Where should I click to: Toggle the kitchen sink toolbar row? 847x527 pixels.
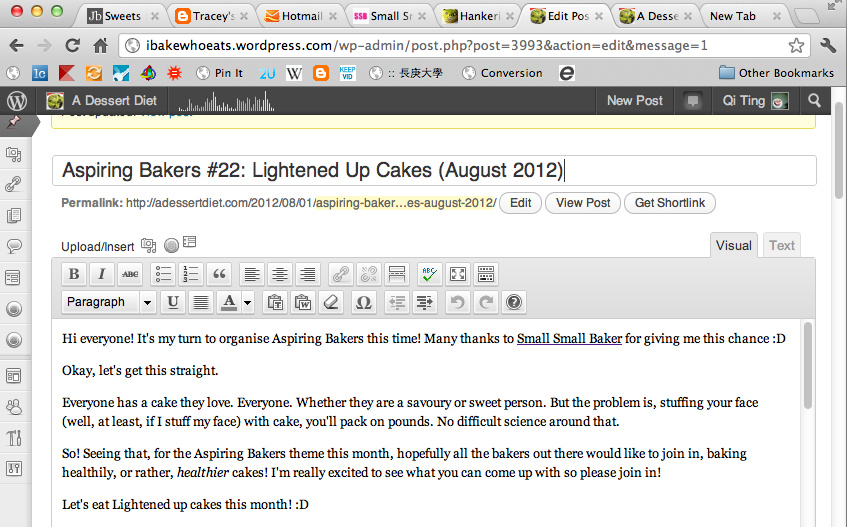[x=486, y=274]
